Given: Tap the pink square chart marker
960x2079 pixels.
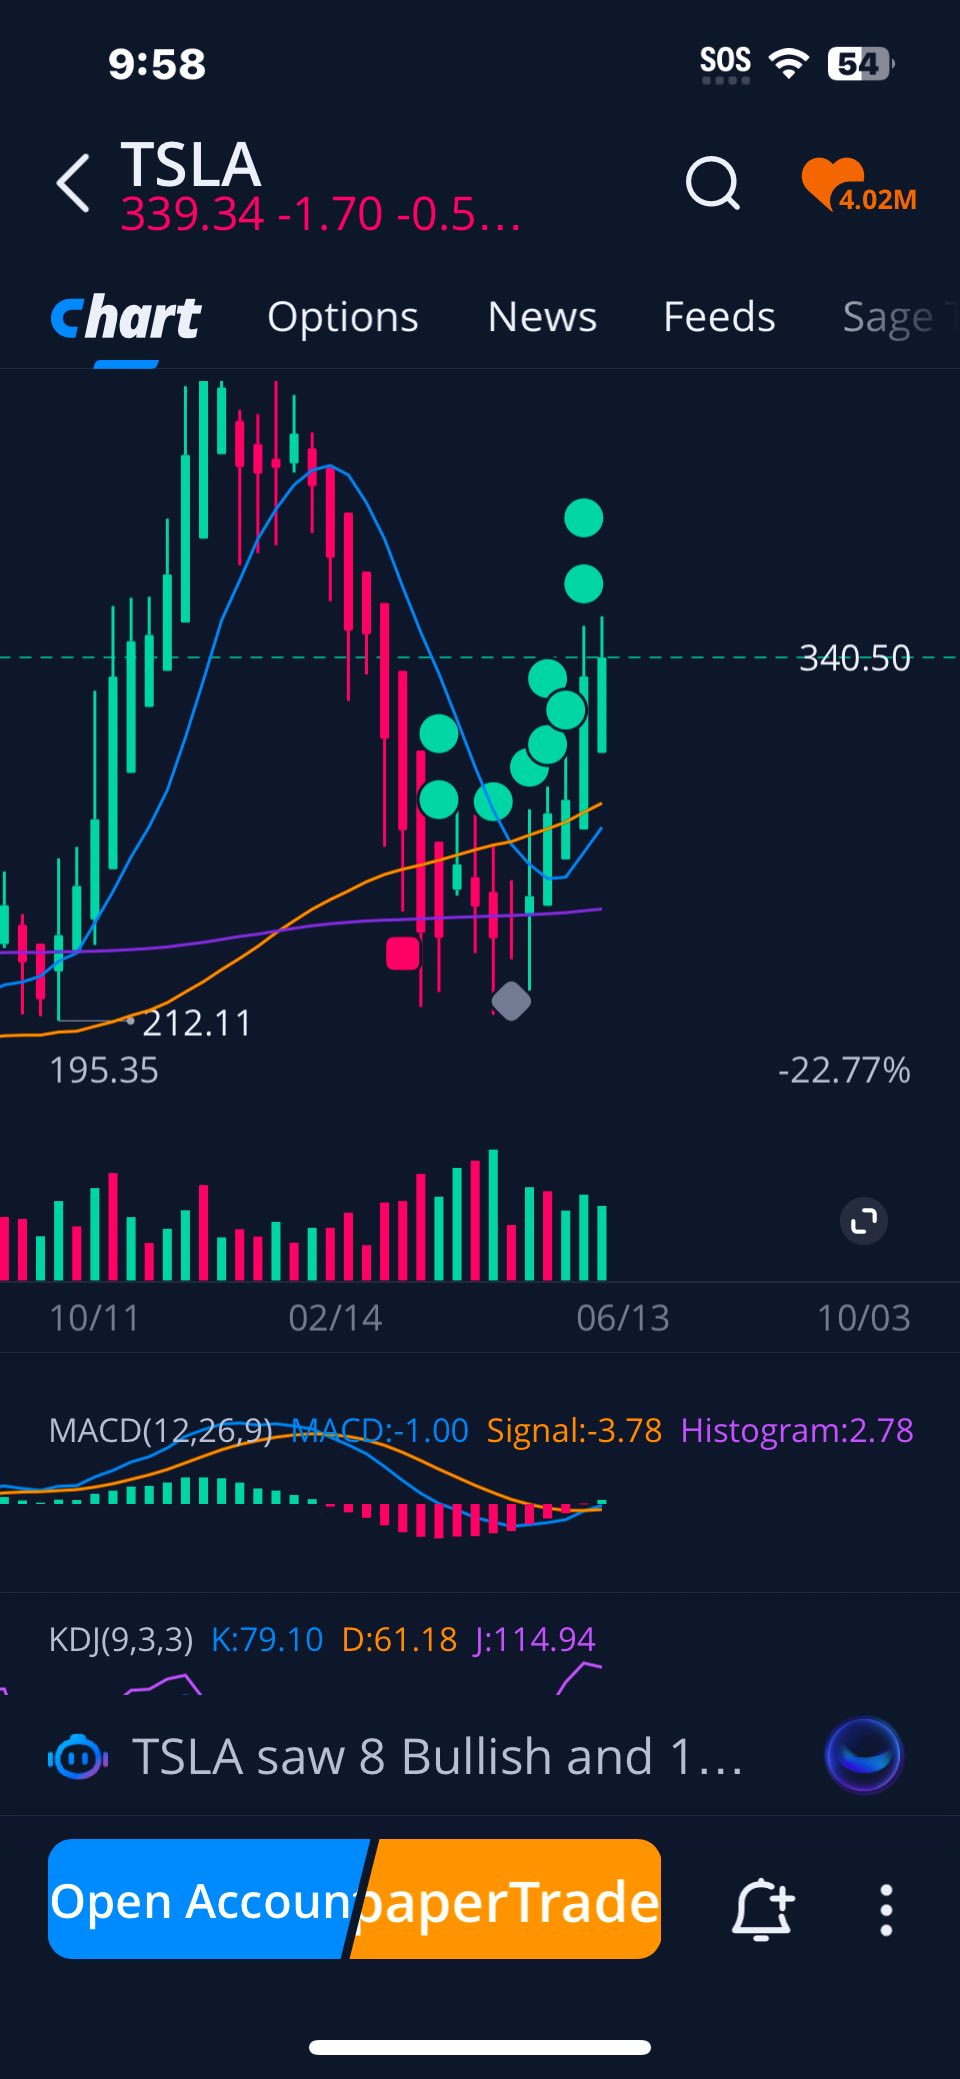Looking at the screenshot, I should 403,953.
